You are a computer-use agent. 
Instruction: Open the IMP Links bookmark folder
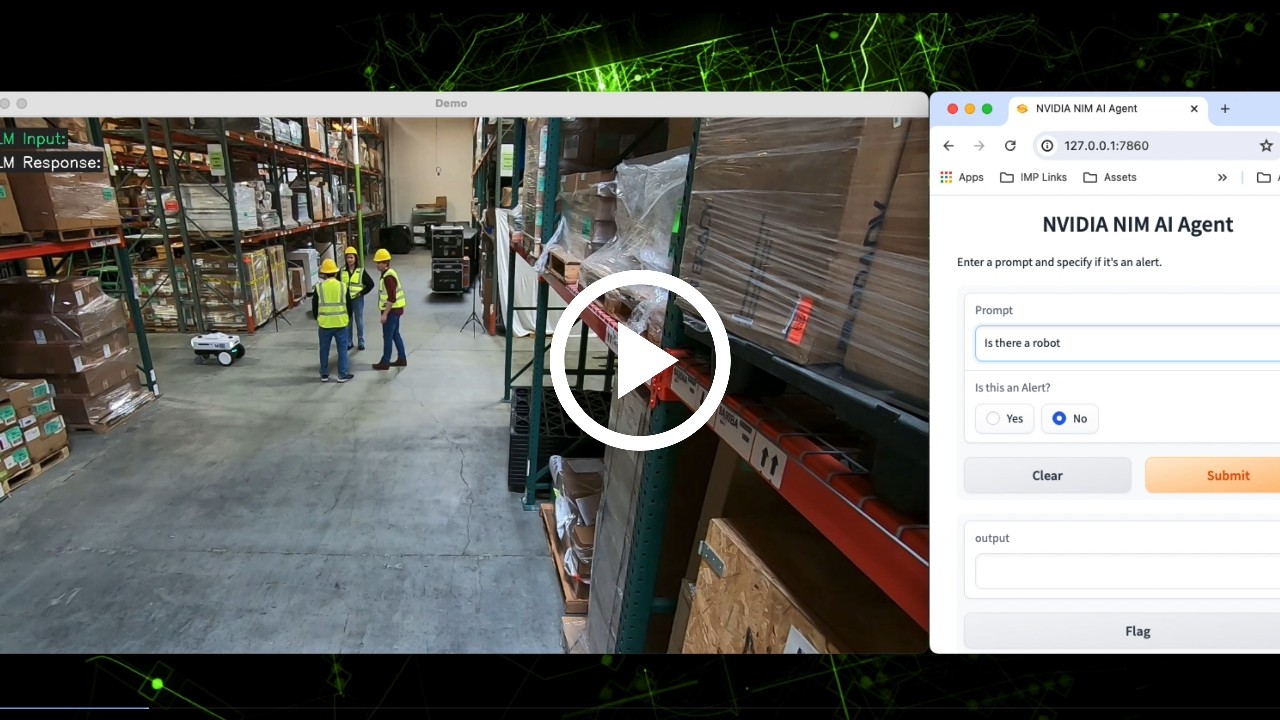click(1033, 177)
